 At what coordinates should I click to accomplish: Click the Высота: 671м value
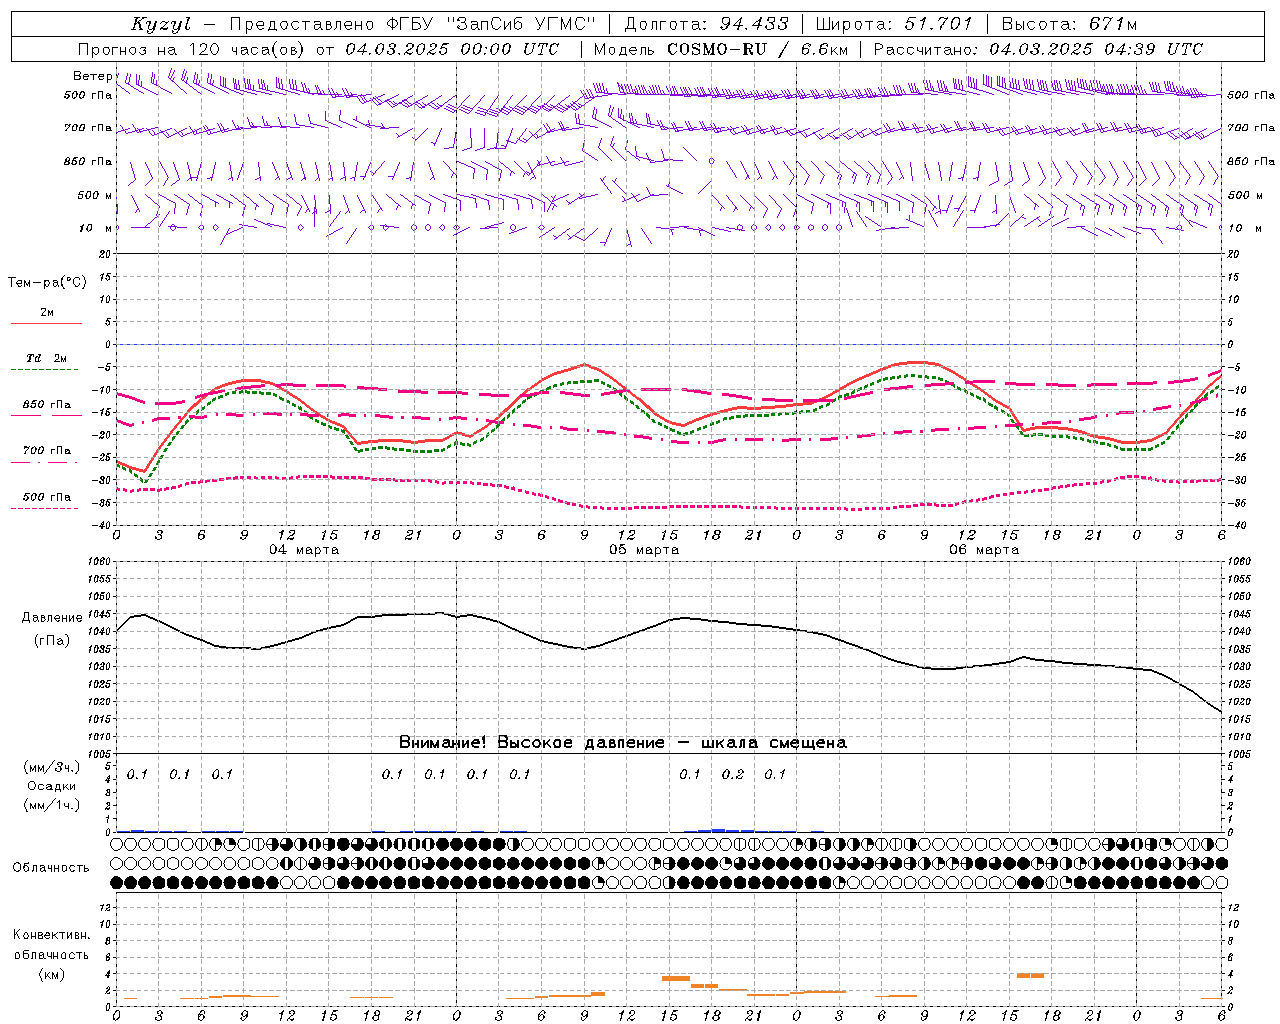(1069, 24)
